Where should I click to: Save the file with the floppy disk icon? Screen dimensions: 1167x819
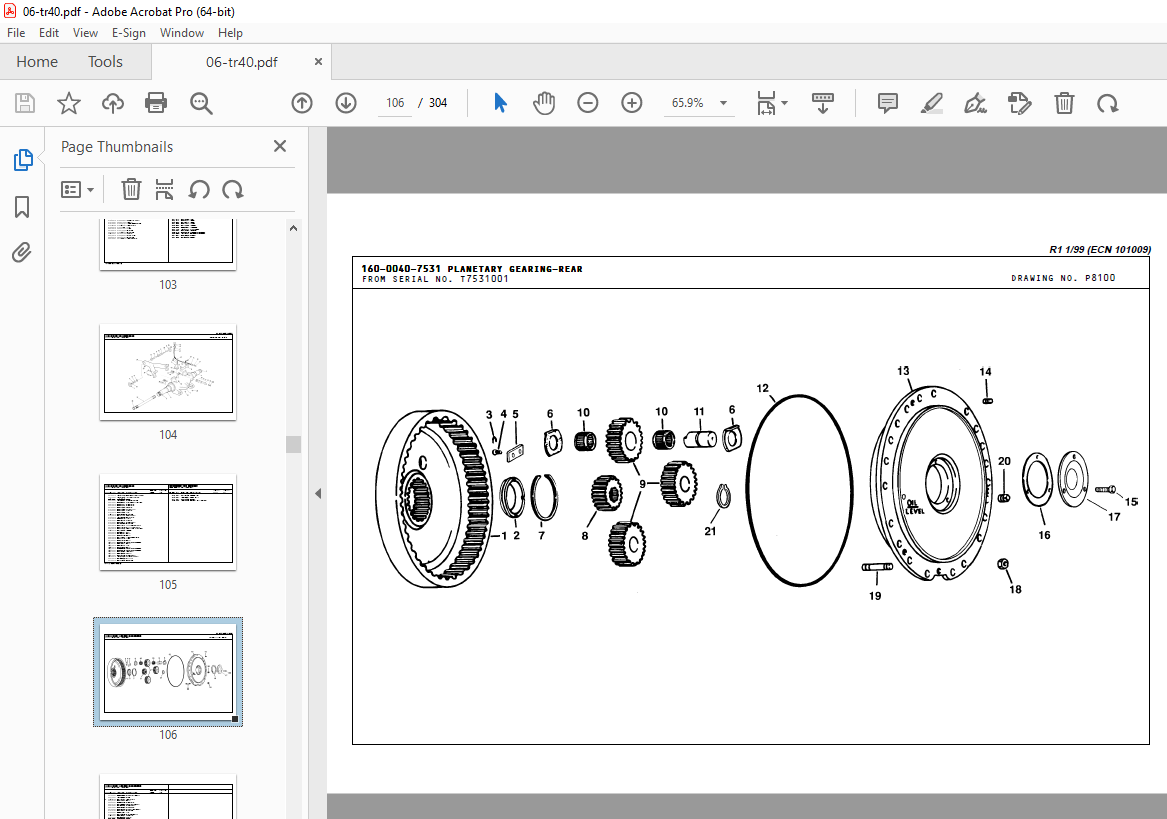pos(25,103)
